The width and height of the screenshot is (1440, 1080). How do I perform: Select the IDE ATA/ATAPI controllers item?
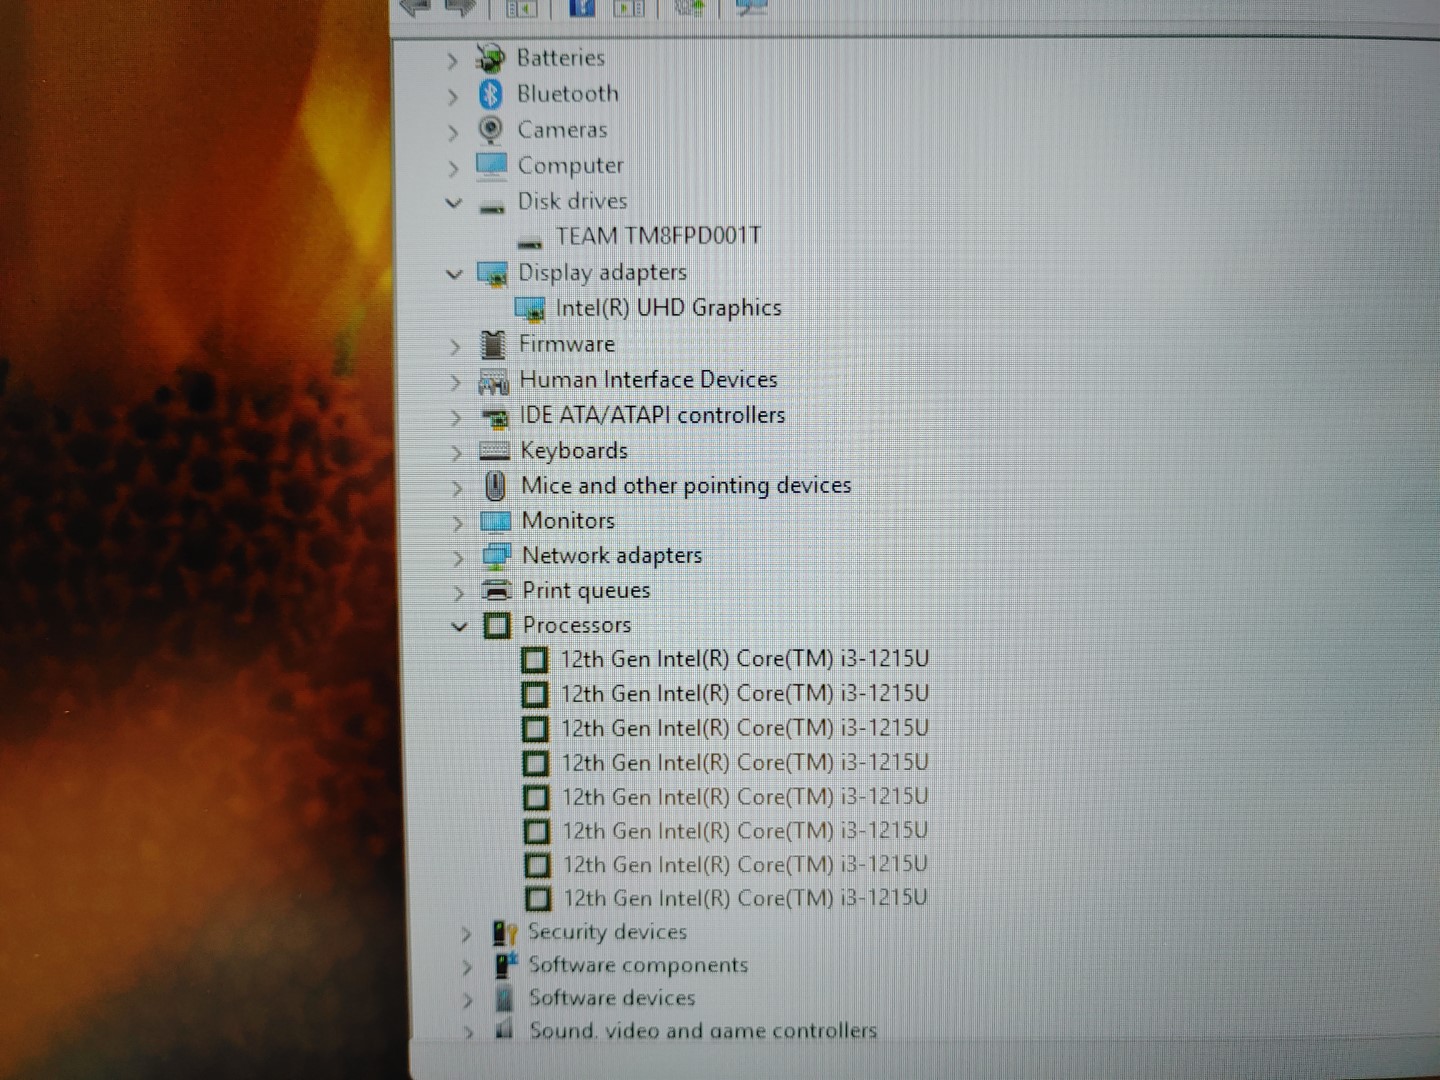point(652,415)
